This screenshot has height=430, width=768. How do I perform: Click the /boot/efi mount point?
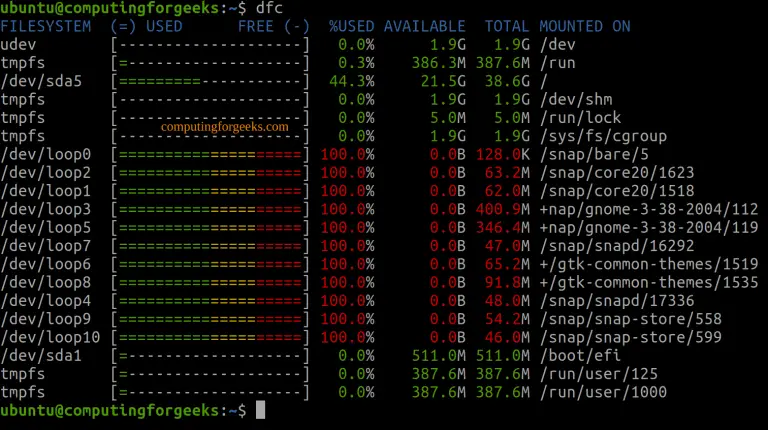580,356
